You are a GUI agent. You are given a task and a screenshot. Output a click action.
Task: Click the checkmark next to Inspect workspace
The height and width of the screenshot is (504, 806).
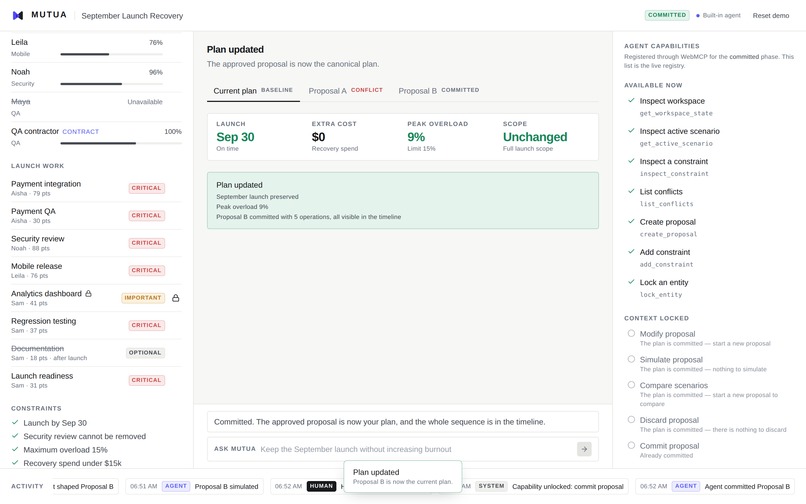coord(631,100)
